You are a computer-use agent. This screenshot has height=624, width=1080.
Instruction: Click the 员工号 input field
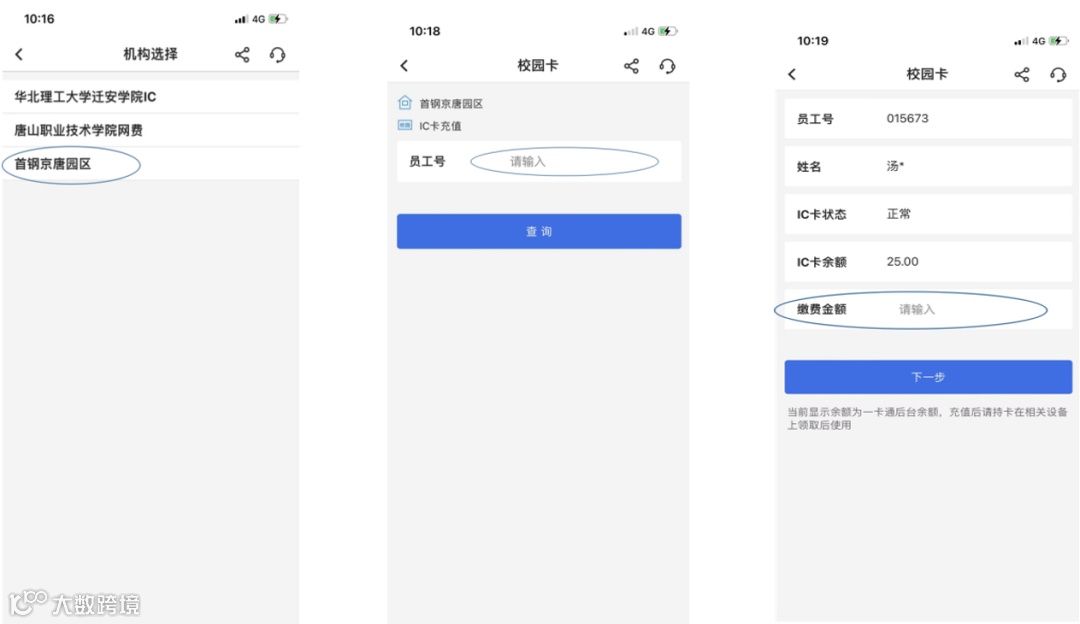[564, 161]
